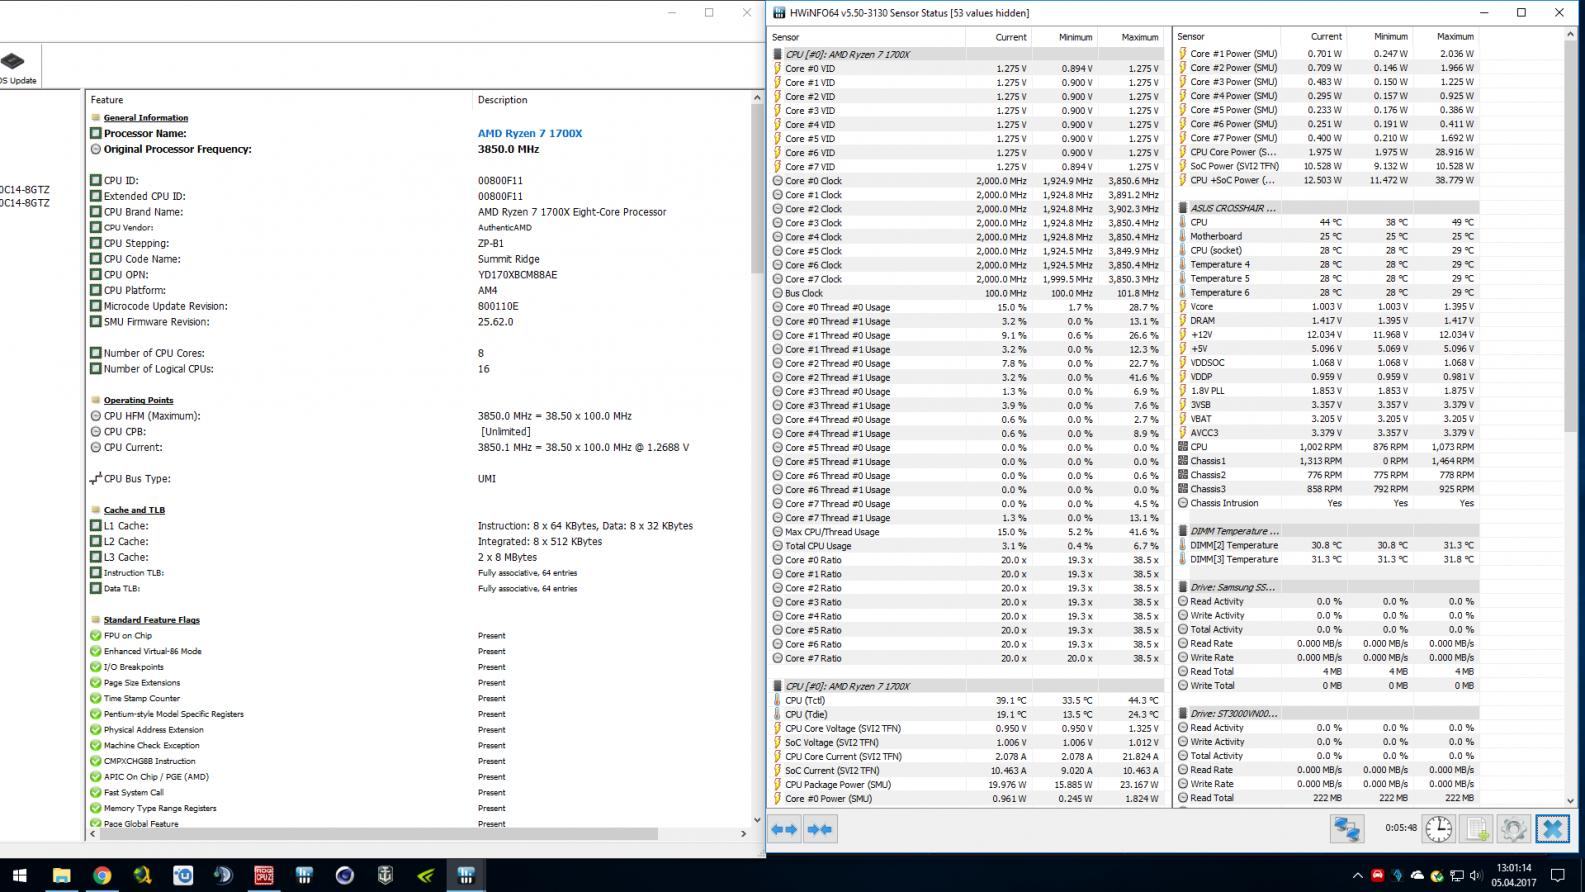Open File Explorer from the taskbar

pyautogui.click(x=61, y=875)
